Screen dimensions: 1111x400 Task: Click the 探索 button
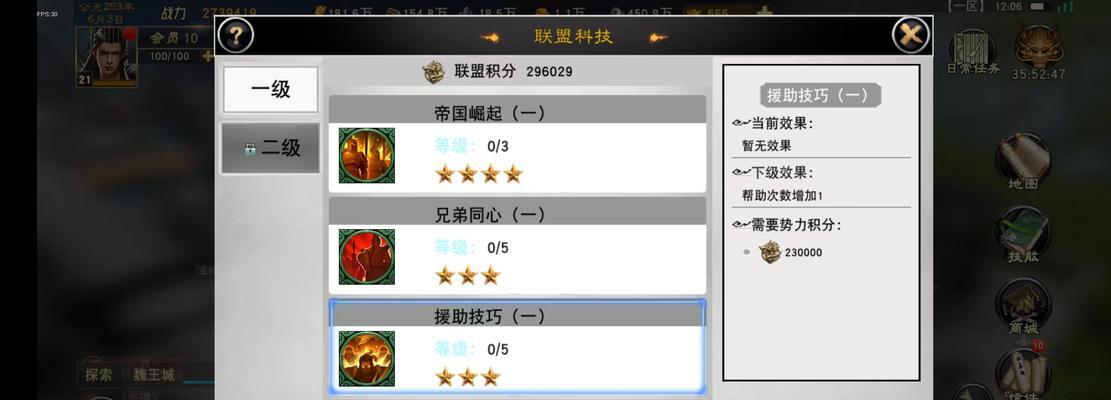click(x=98, y=375)
